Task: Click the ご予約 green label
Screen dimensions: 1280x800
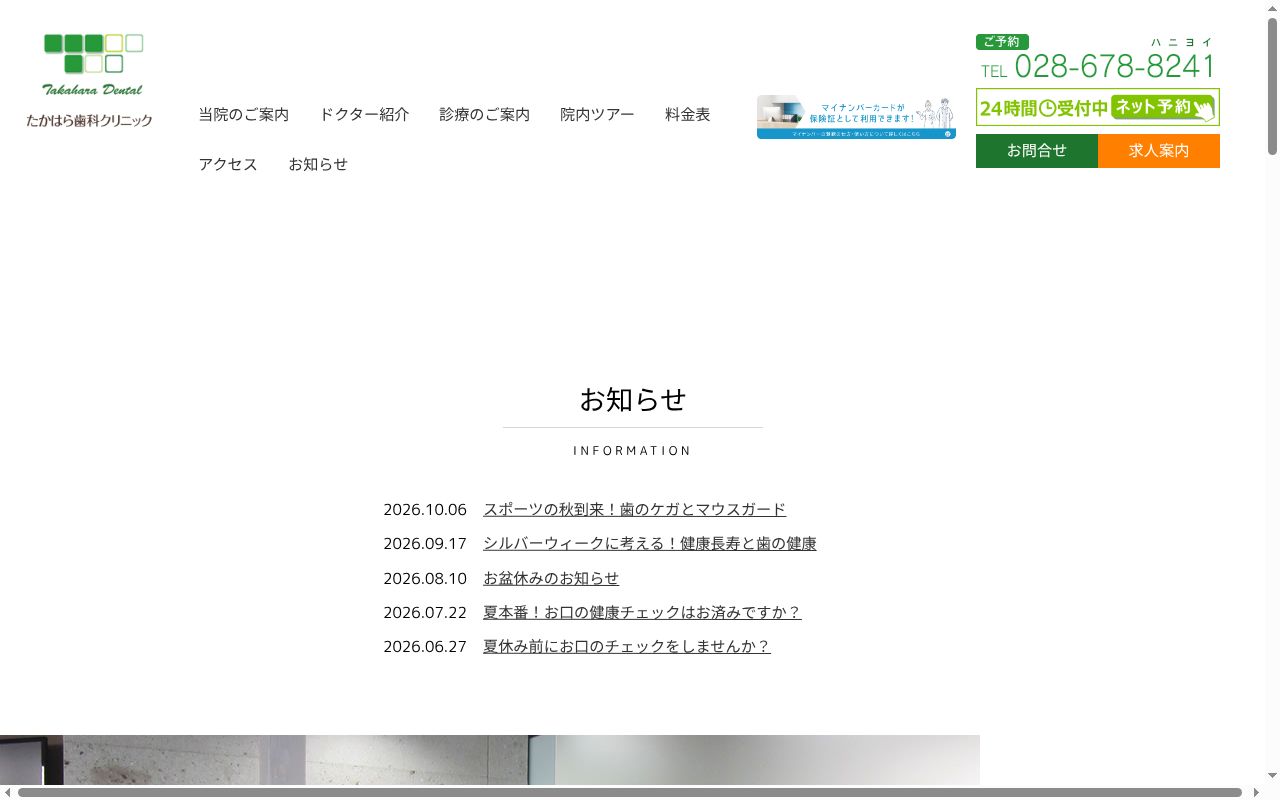Action: coord(1002,42)
